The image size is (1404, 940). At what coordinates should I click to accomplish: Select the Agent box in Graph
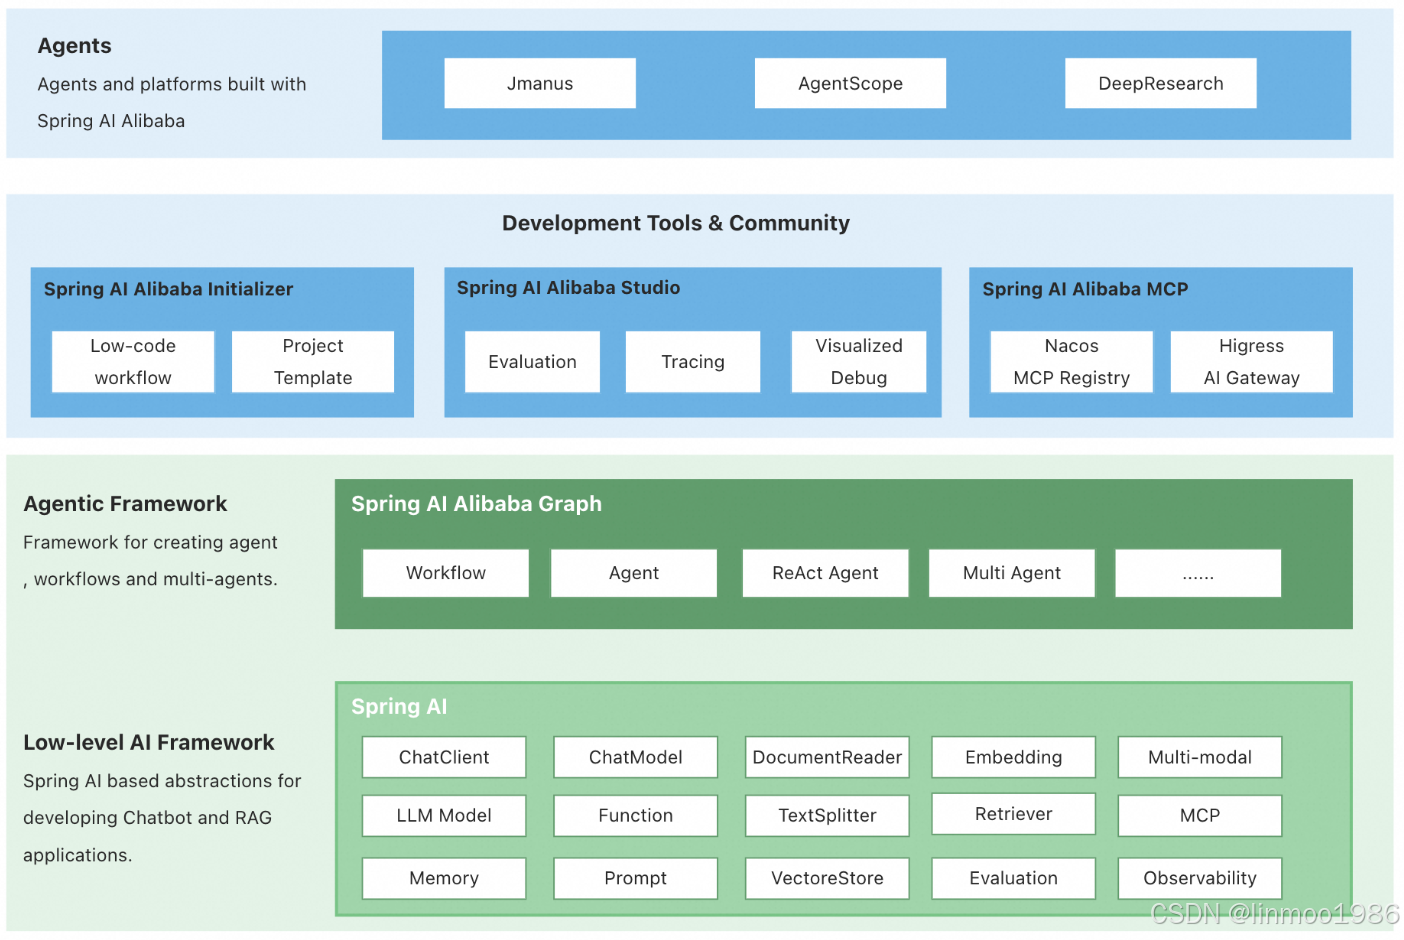pos(634,573)
